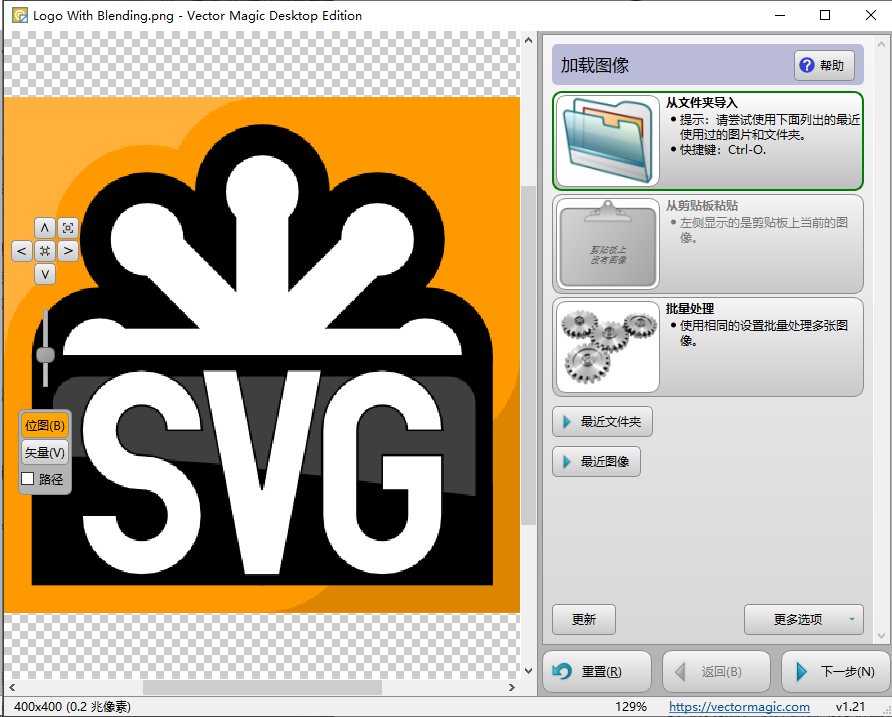Click the canvas vertical scrollbar thumb

pos(528,355)
